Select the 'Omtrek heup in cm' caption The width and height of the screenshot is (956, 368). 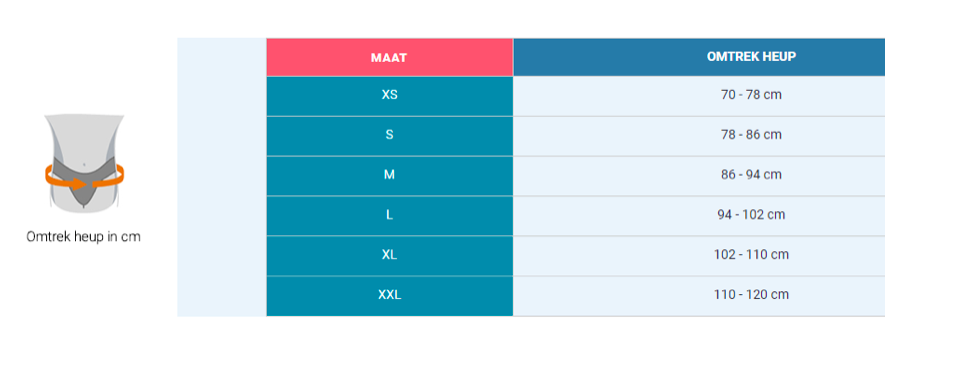pos(84,236)
